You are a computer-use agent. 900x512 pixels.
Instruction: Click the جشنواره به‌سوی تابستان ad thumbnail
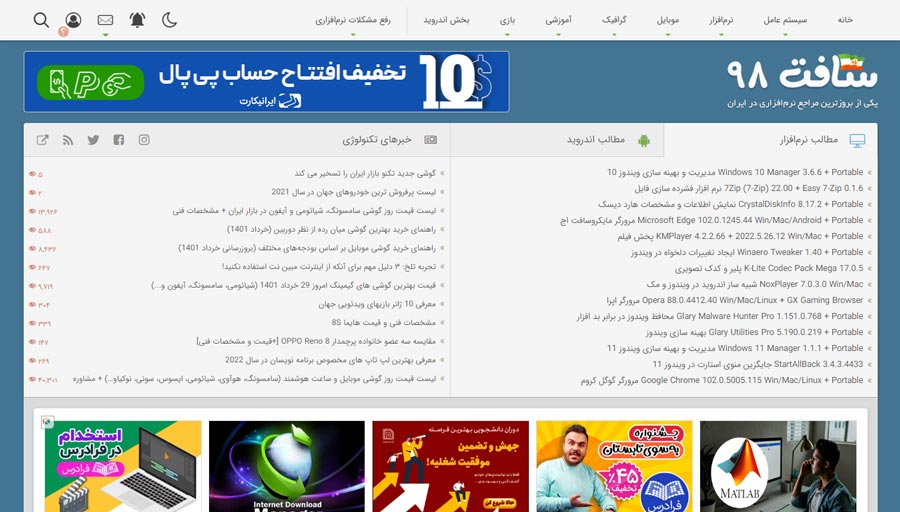coord(614,466)
